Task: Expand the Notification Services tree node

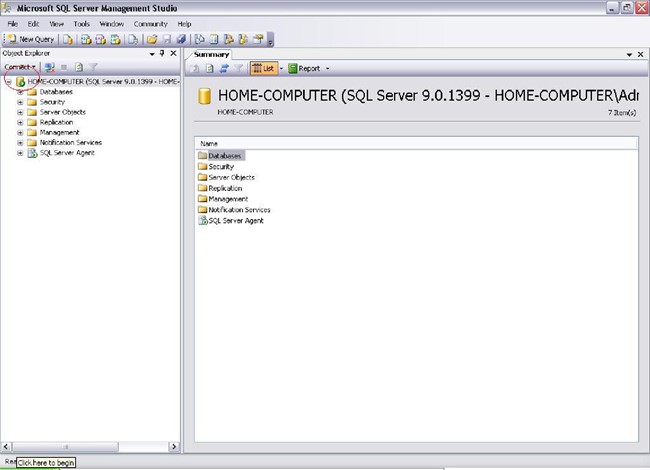Action: tap(20, 143)
